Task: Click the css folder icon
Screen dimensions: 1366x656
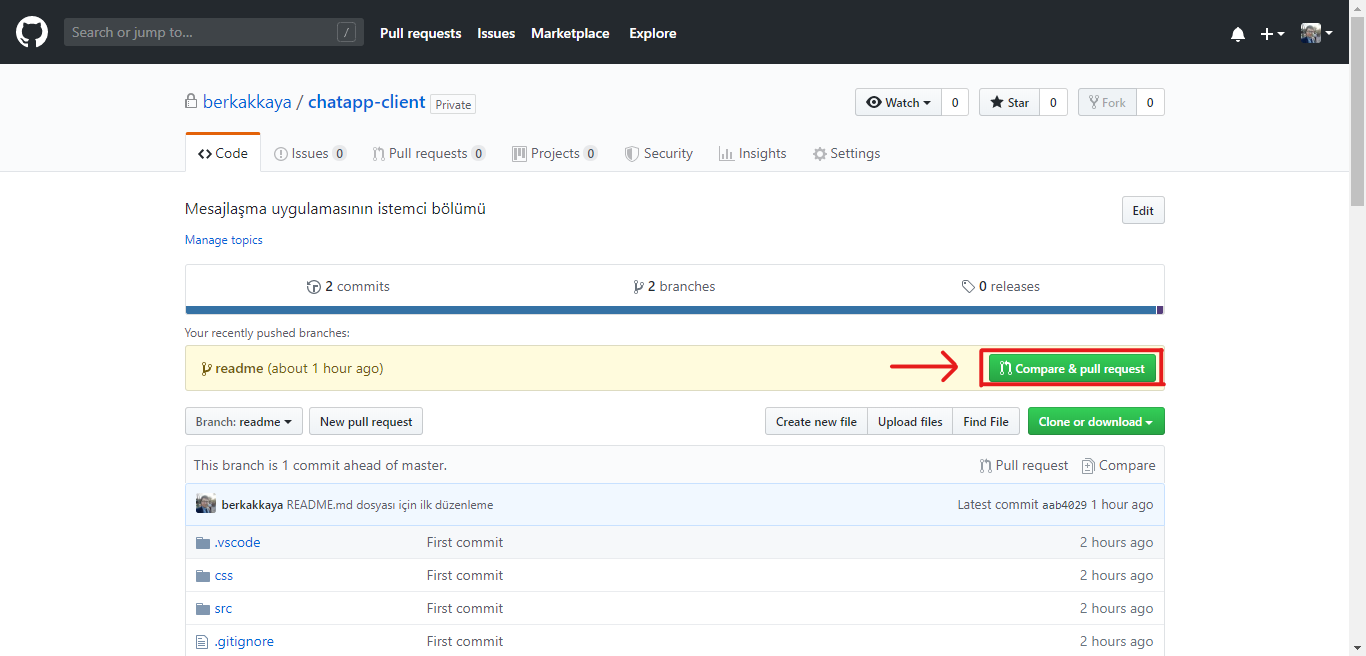Action: (x=203, y=575)
